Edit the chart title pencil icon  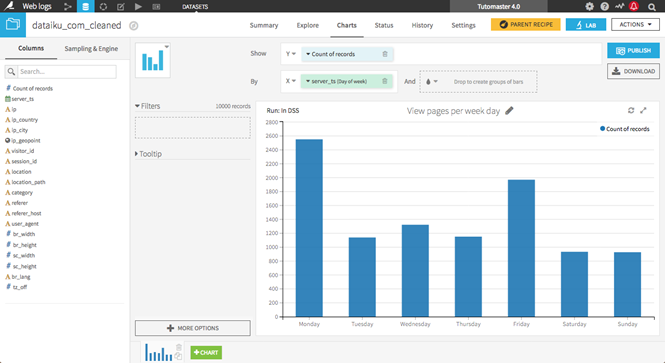tap(509, 111)
